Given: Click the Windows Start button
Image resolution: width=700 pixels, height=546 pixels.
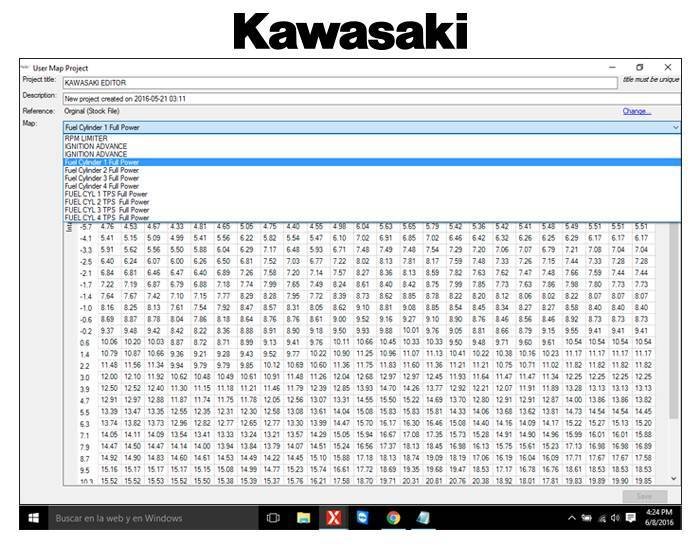Looking at the screenshot, I should [33, 518].
